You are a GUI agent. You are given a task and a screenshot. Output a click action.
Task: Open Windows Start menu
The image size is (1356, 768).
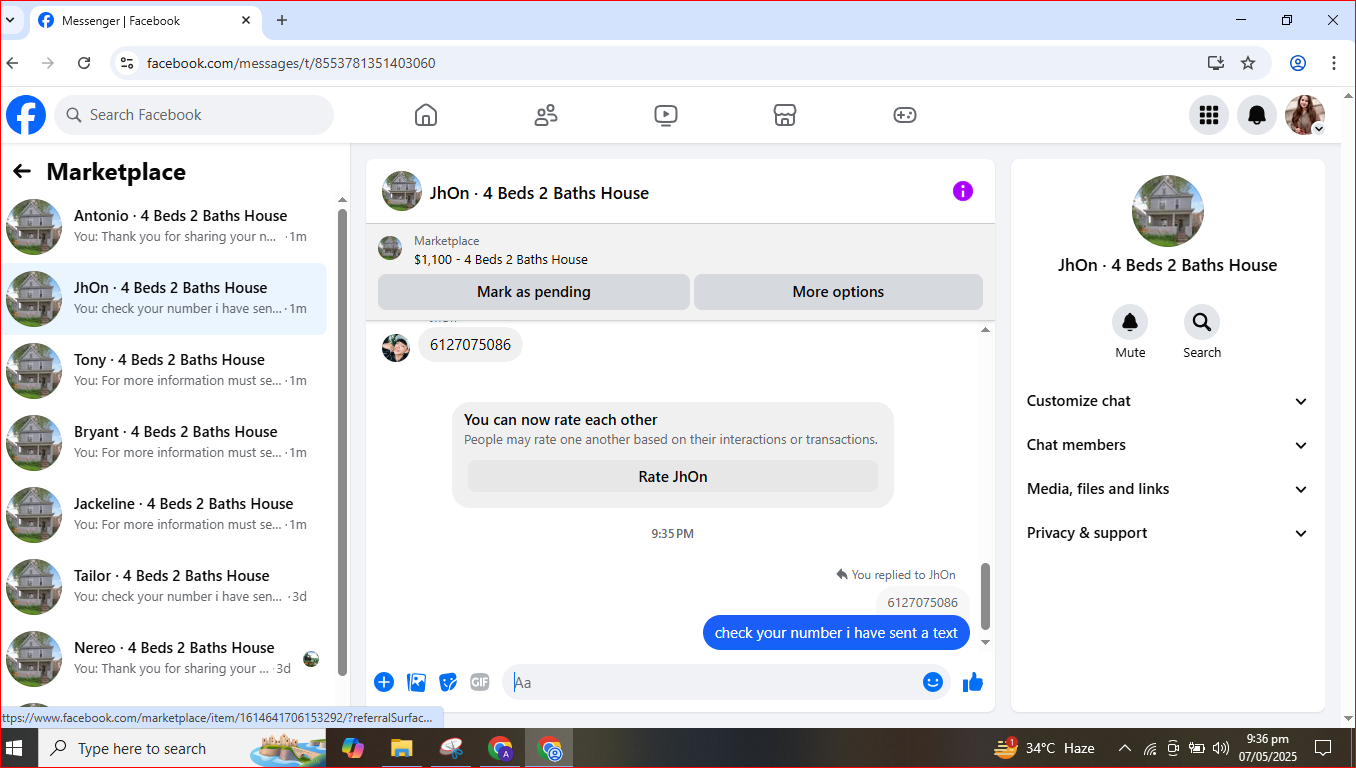click(15, 748)
